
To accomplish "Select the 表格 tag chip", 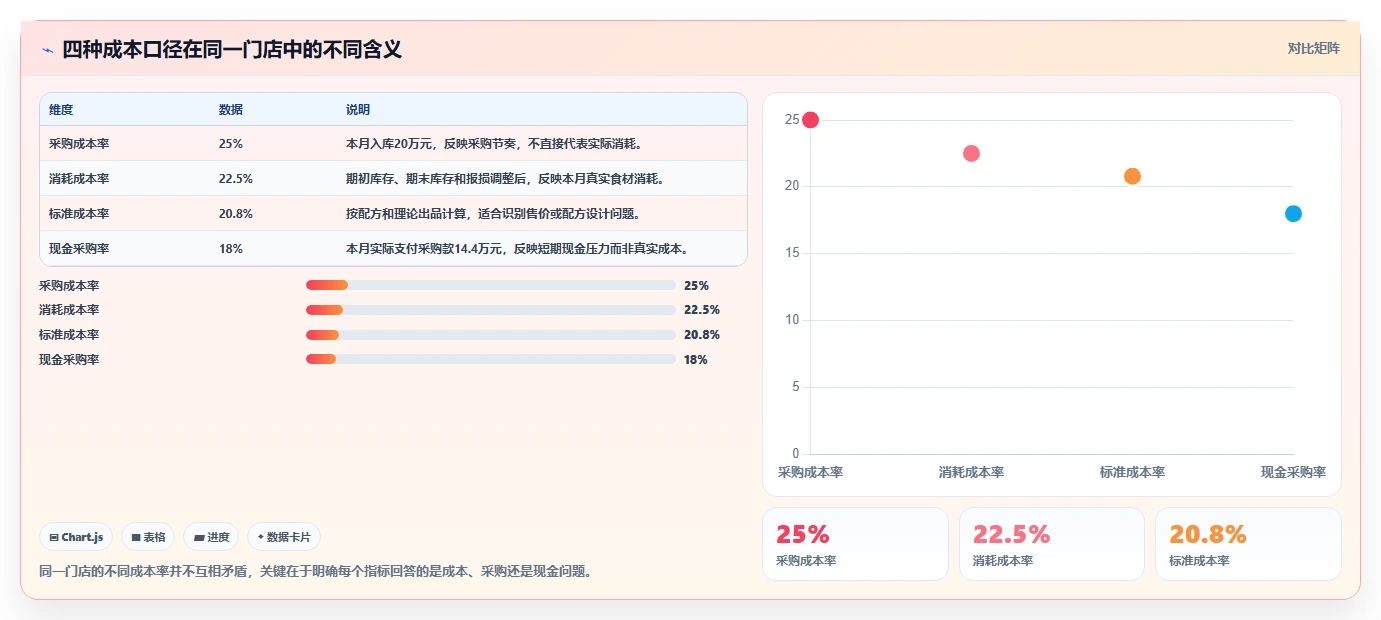I will pyautogui.click(x=148, y=537).
